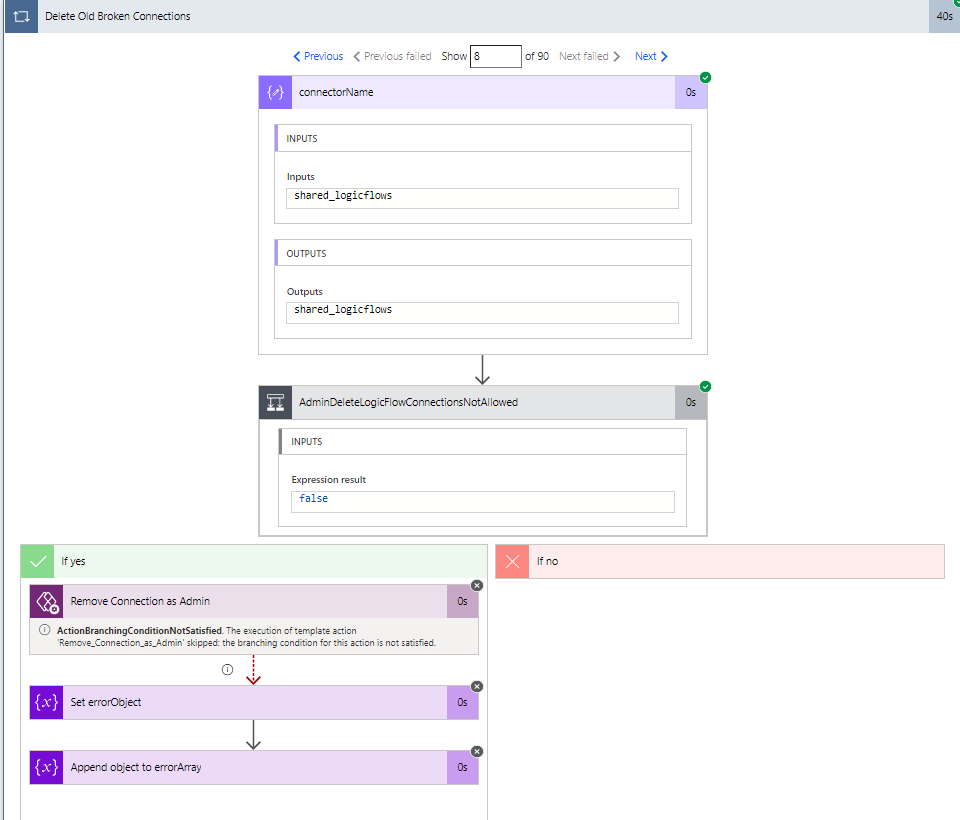Click the green success badge on connectorName

pos(707,76)
